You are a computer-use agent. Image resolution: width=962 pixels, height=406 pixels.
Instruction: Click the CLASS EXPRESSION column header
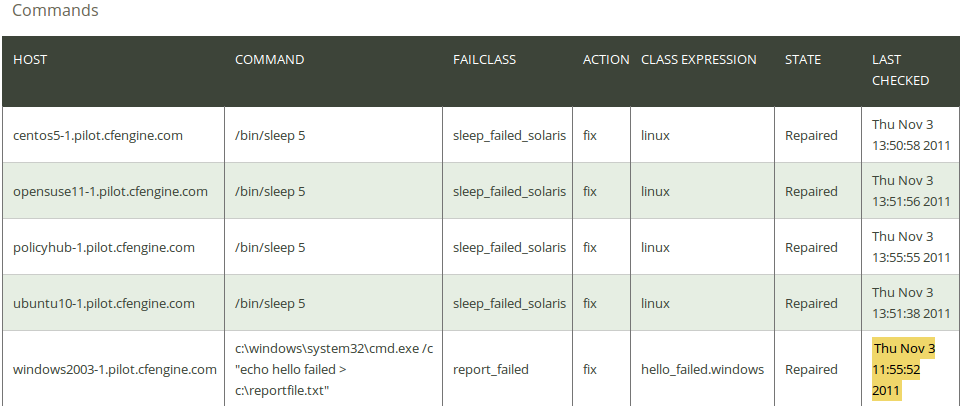[699, 59]
